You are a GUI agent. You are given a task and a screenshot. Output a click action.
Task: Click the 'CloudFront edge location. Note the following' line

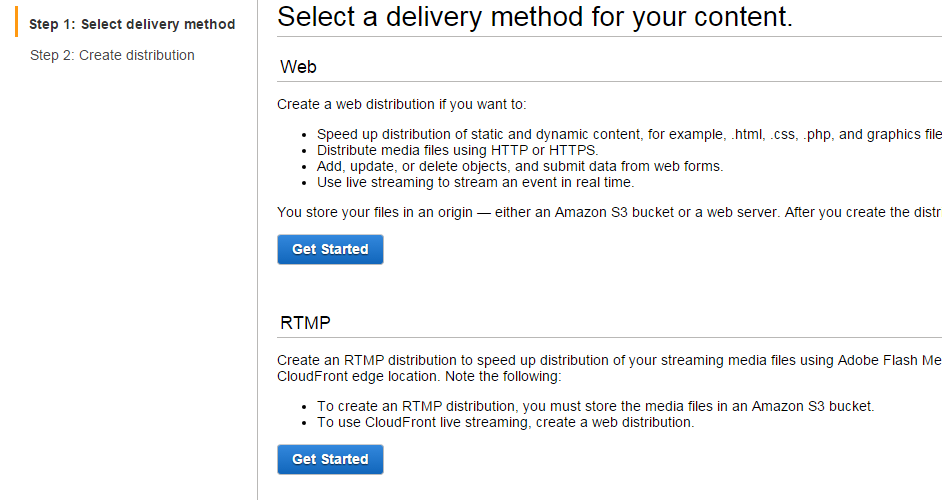(x=419, y=376)
